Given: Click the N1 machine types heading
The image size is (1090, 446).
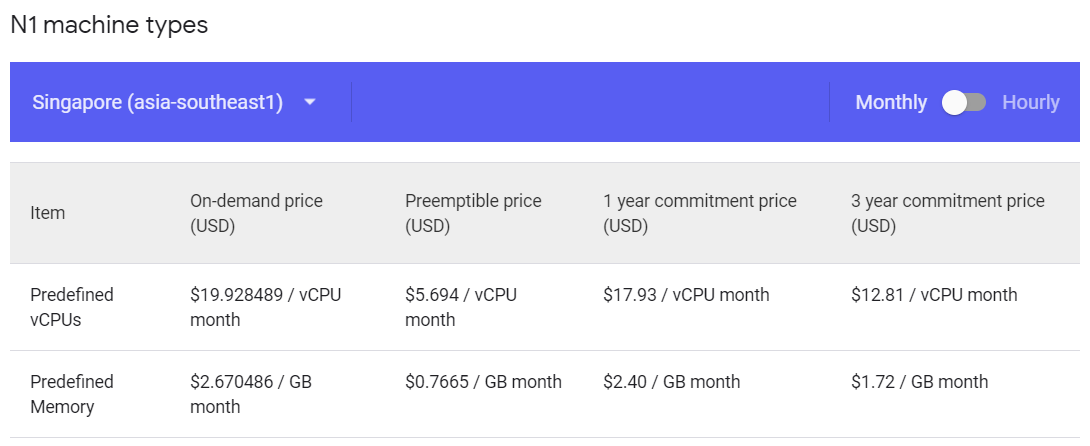Looking at the screenshot, I should (109, 25).
